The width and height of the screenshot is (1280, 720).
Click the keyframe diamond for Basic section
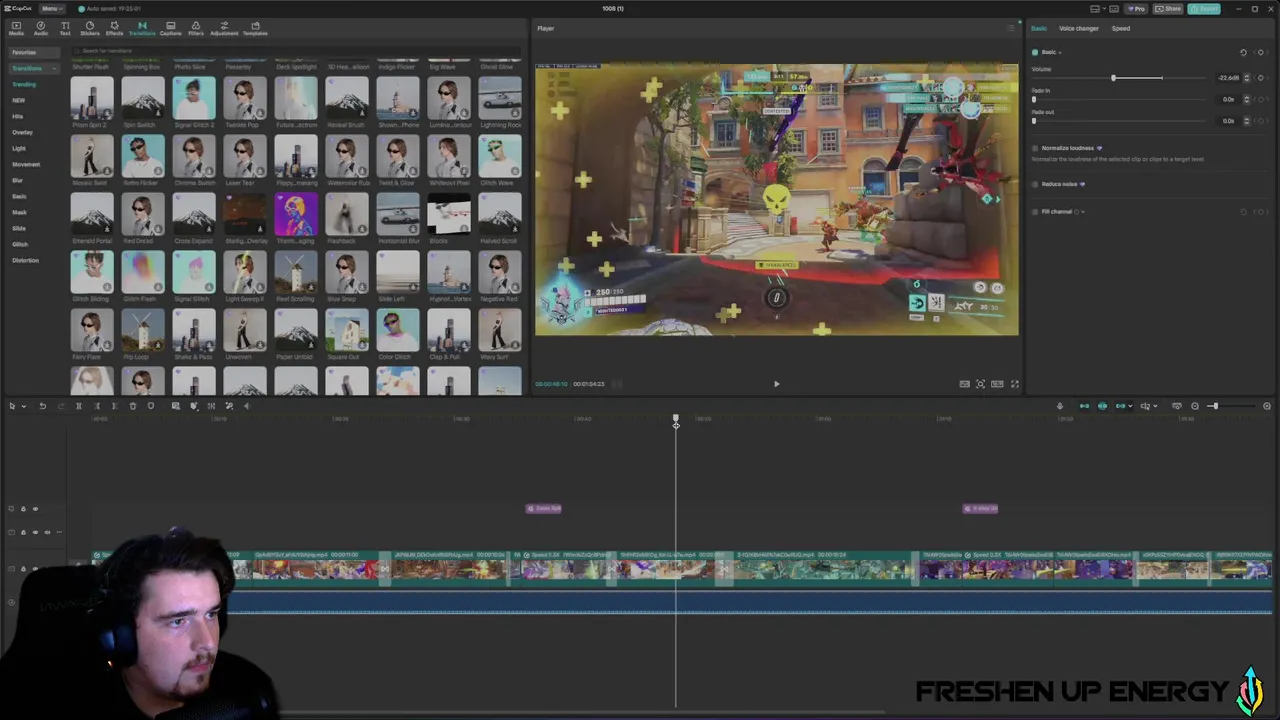point(1261,52)
